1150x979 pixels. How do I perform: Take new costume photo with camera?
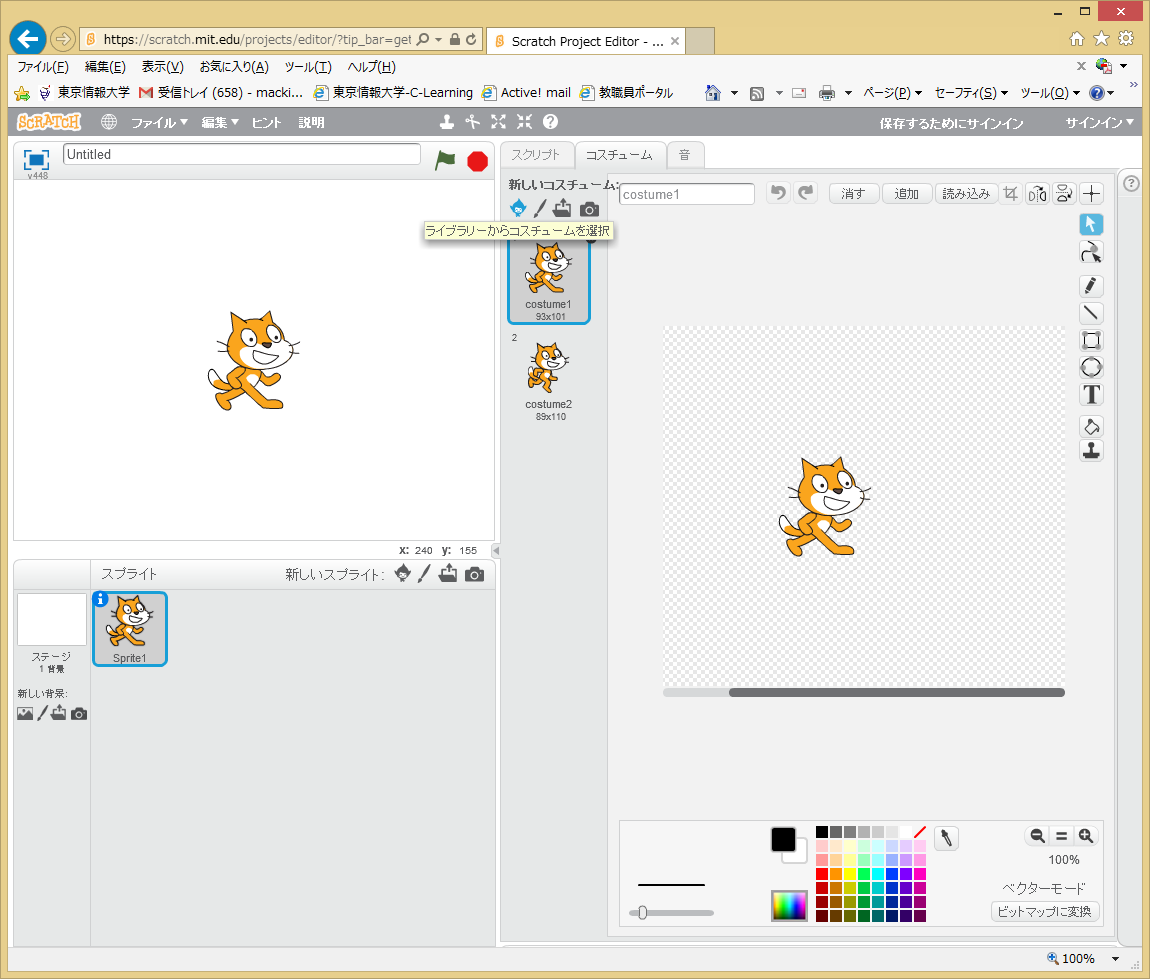click(x=589, y=209)
